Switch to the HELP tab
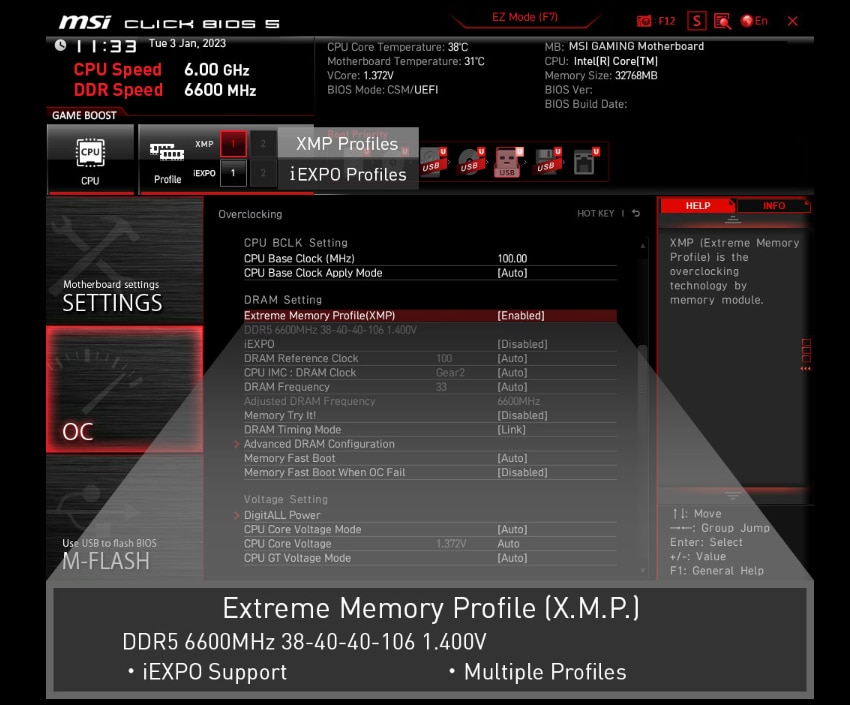This screenshot has height=705, width=850. (x=698, y=206)
